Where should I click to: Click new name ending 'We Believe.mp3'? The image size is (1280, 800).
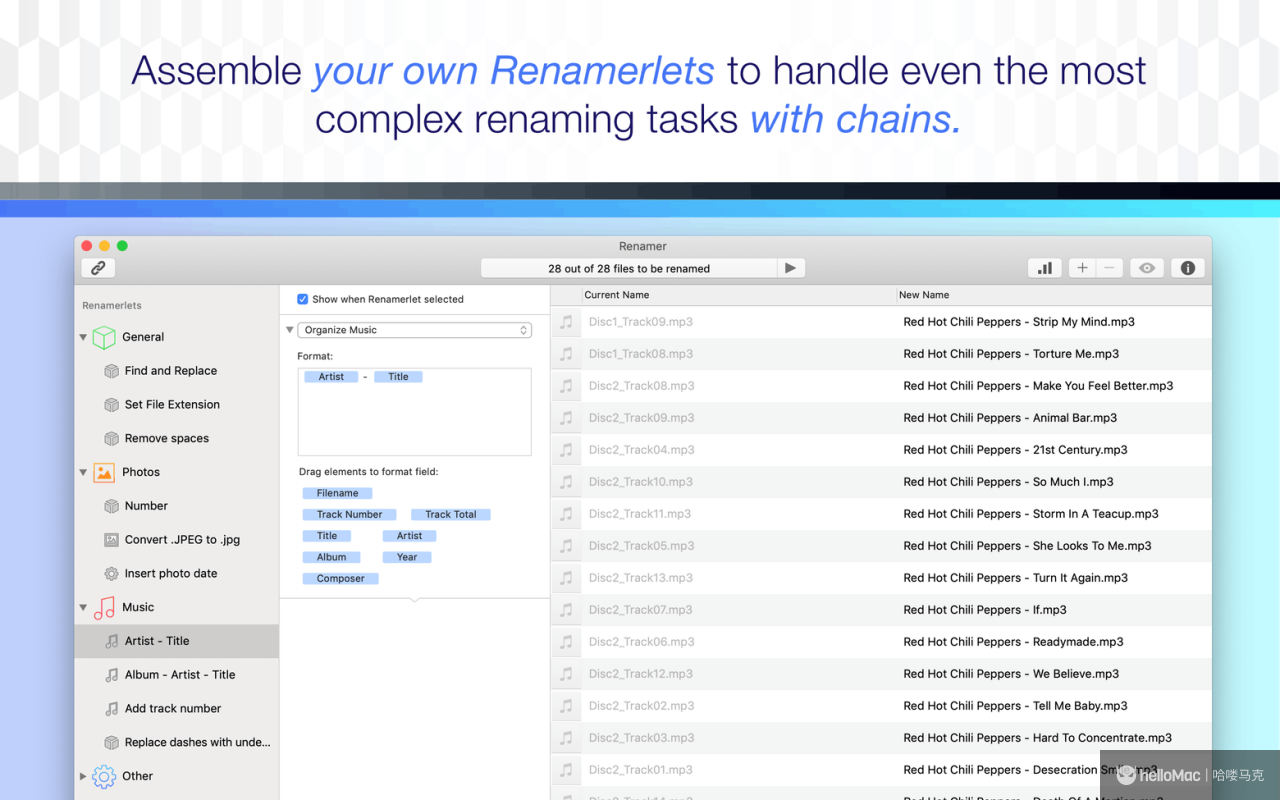(x=1011, y=674)
